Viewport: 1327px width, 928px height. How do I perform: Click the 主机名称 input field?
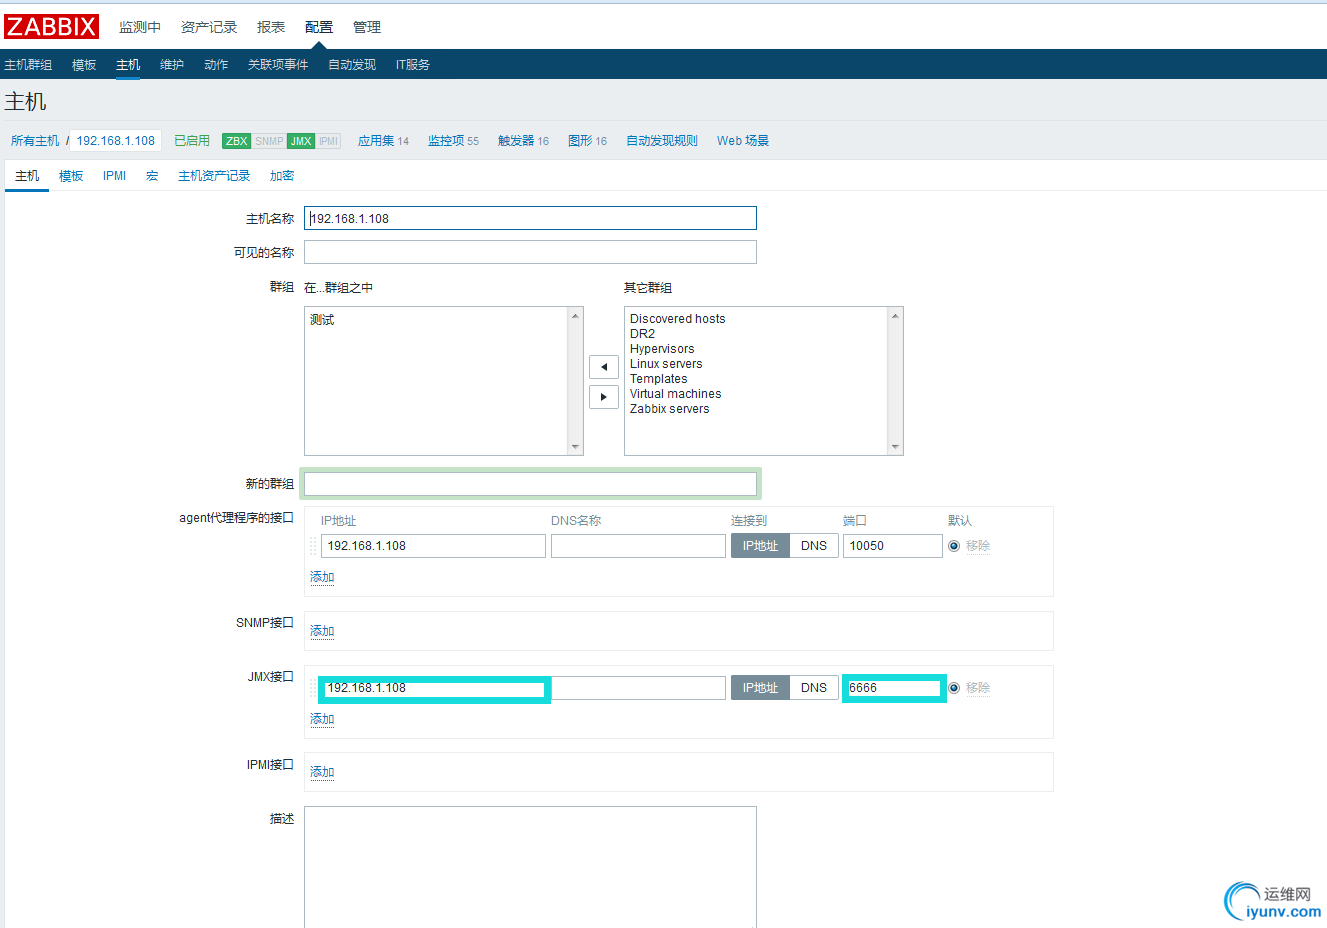tap(530, 218)
